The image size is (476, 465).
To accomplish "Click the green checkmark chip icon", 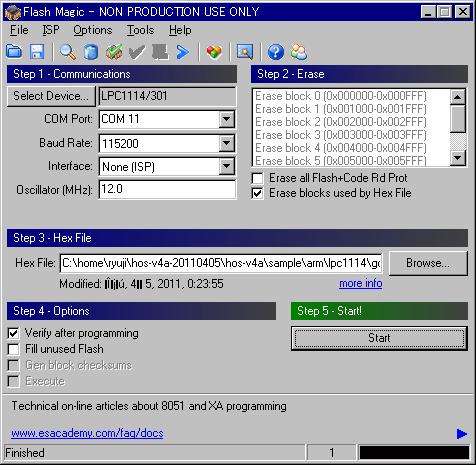I will [x=114, y=52].
